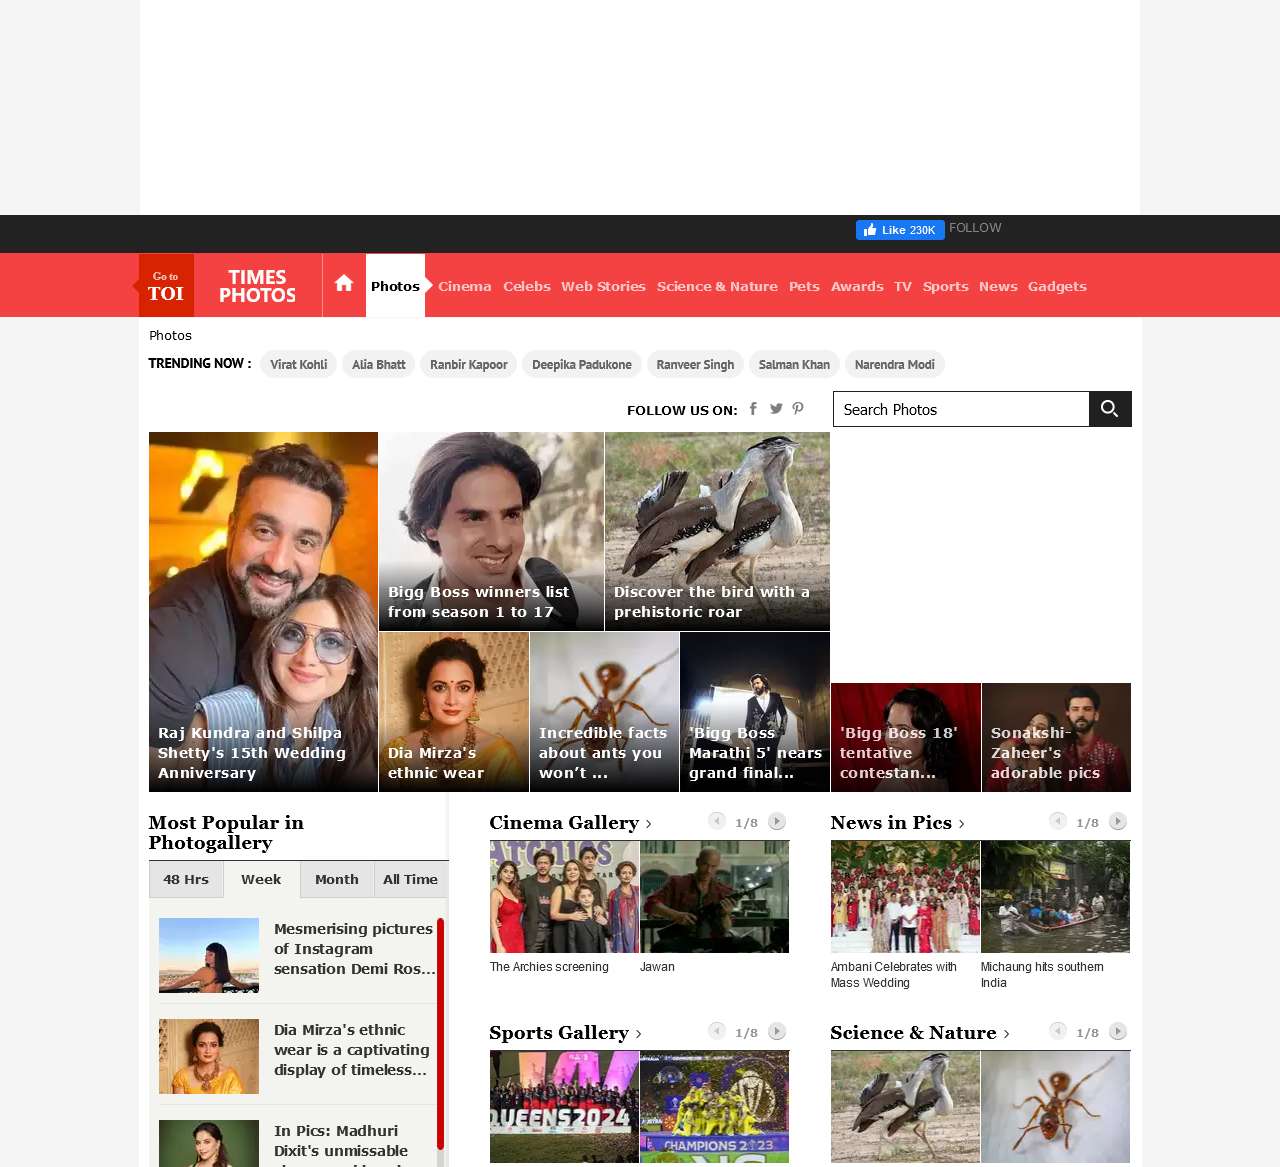
Task: Open the Jawan gallery thumbnail
Action: pos(714,897)
